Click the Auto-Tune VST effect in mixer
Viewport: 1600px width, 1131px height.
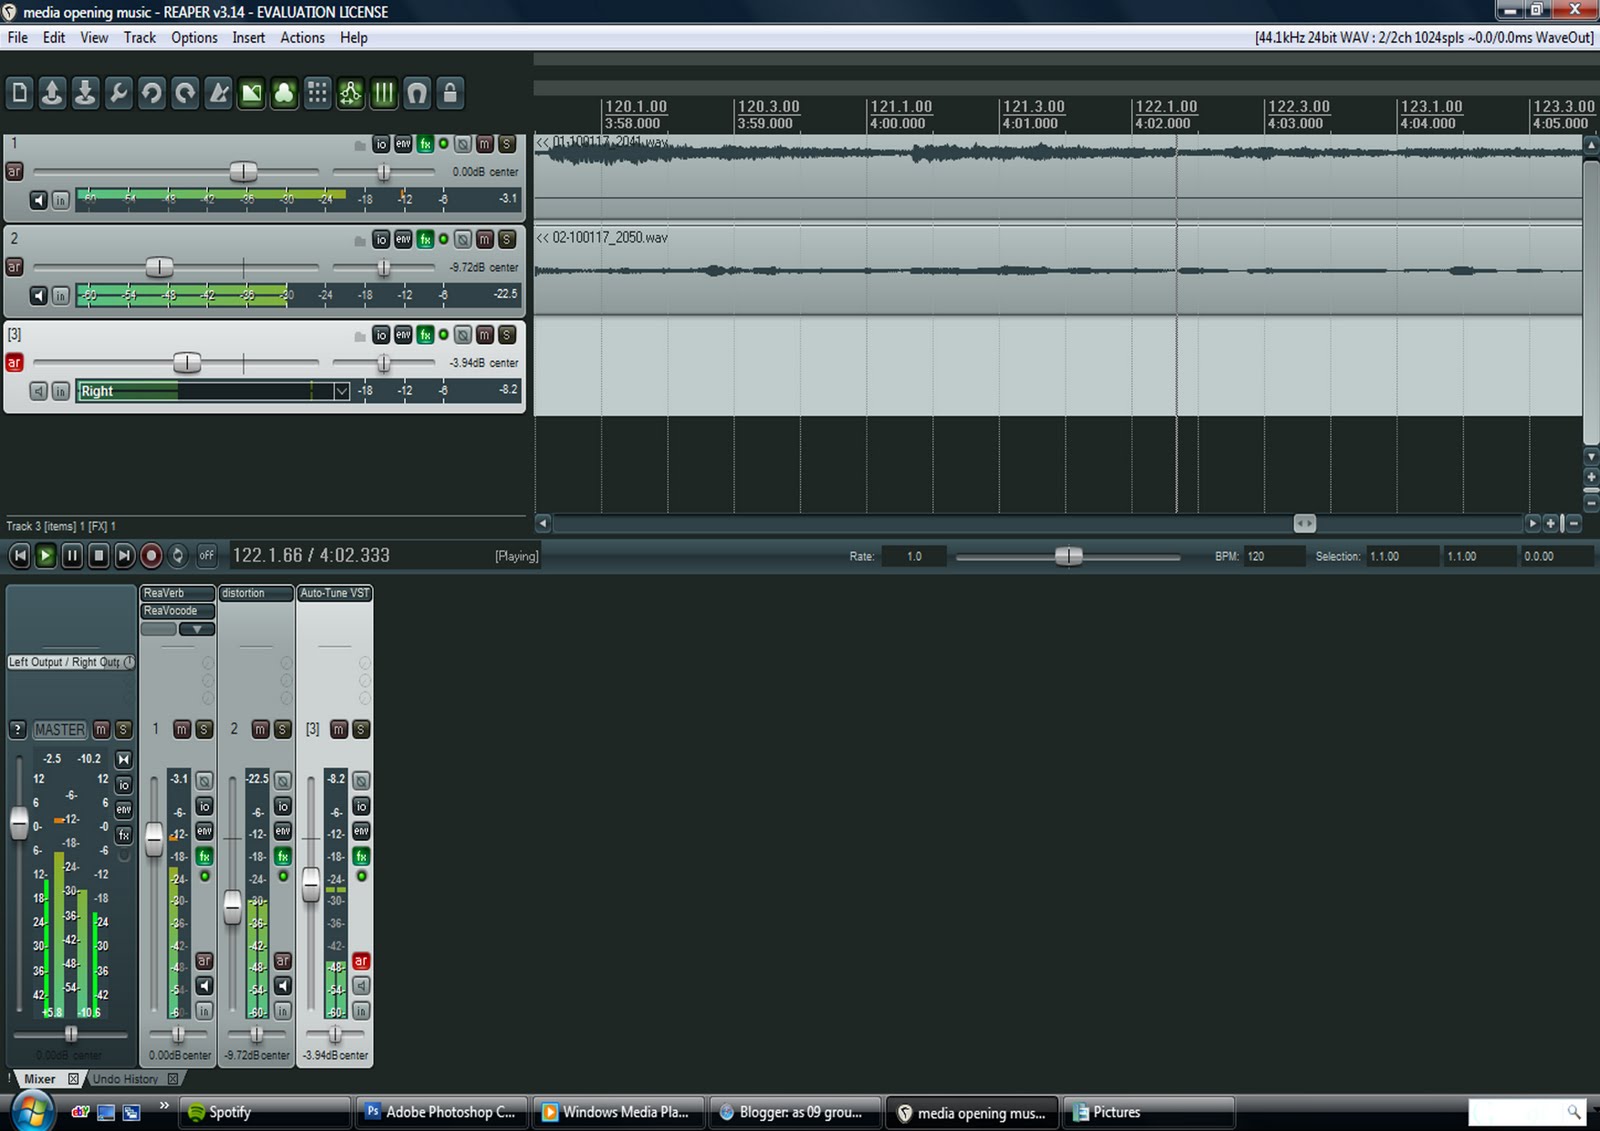click(x=335, y=593)
